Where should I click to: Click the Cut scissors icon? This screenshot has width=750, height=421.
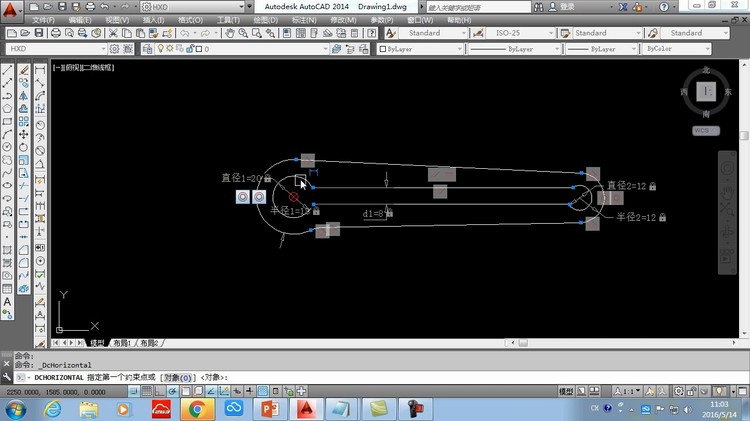tap(113, 33)
